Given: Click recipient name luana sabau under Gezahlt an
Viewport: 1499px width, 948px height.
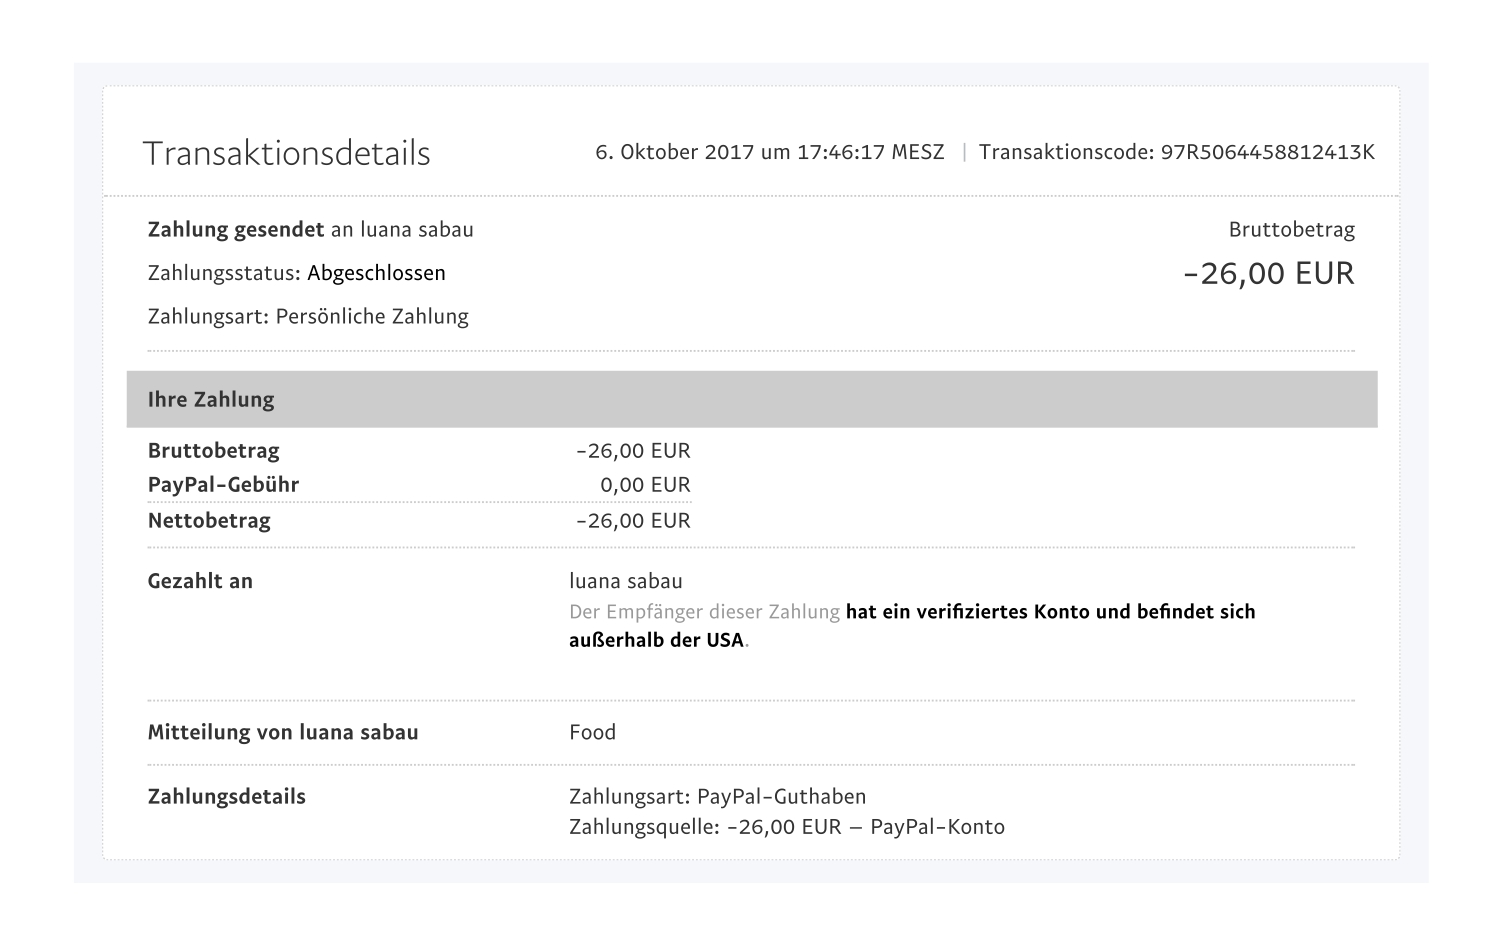Looking at the screenshot, I should coord(626,581).
